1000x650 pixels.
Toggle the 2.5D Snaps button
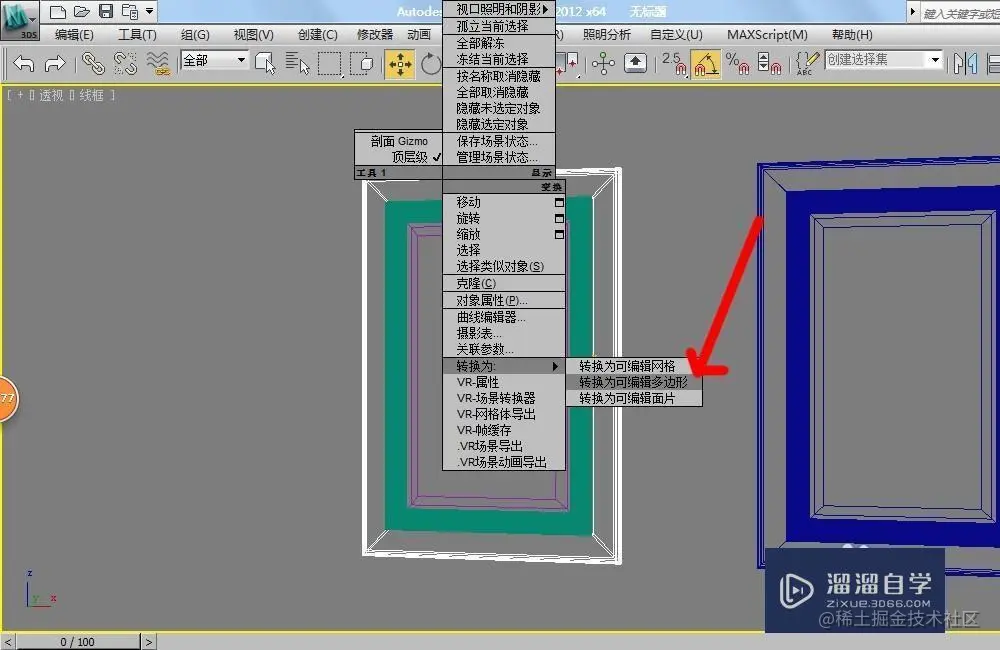(673, 63)
